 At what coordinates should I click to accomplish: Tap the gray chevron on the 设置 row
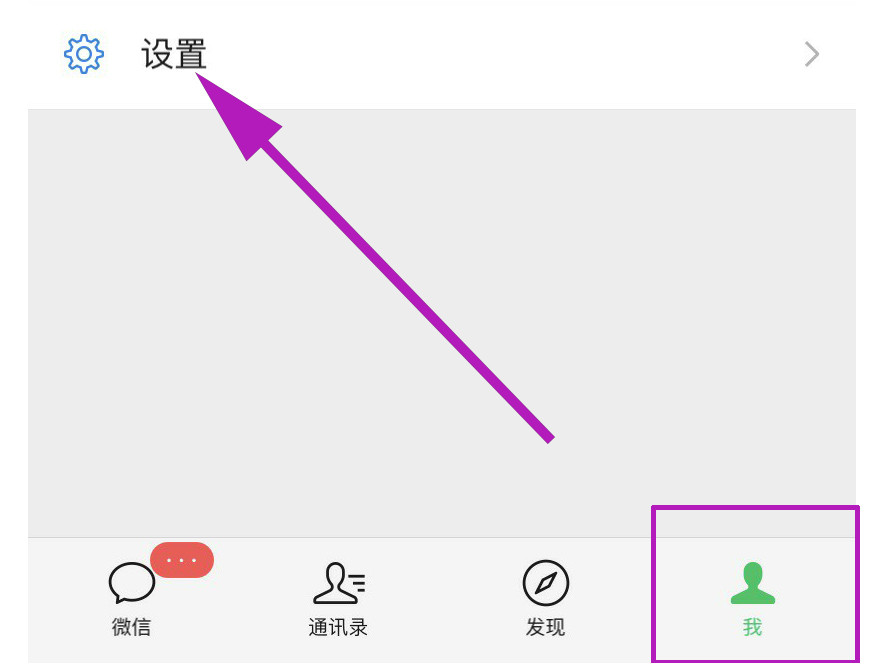811,54
